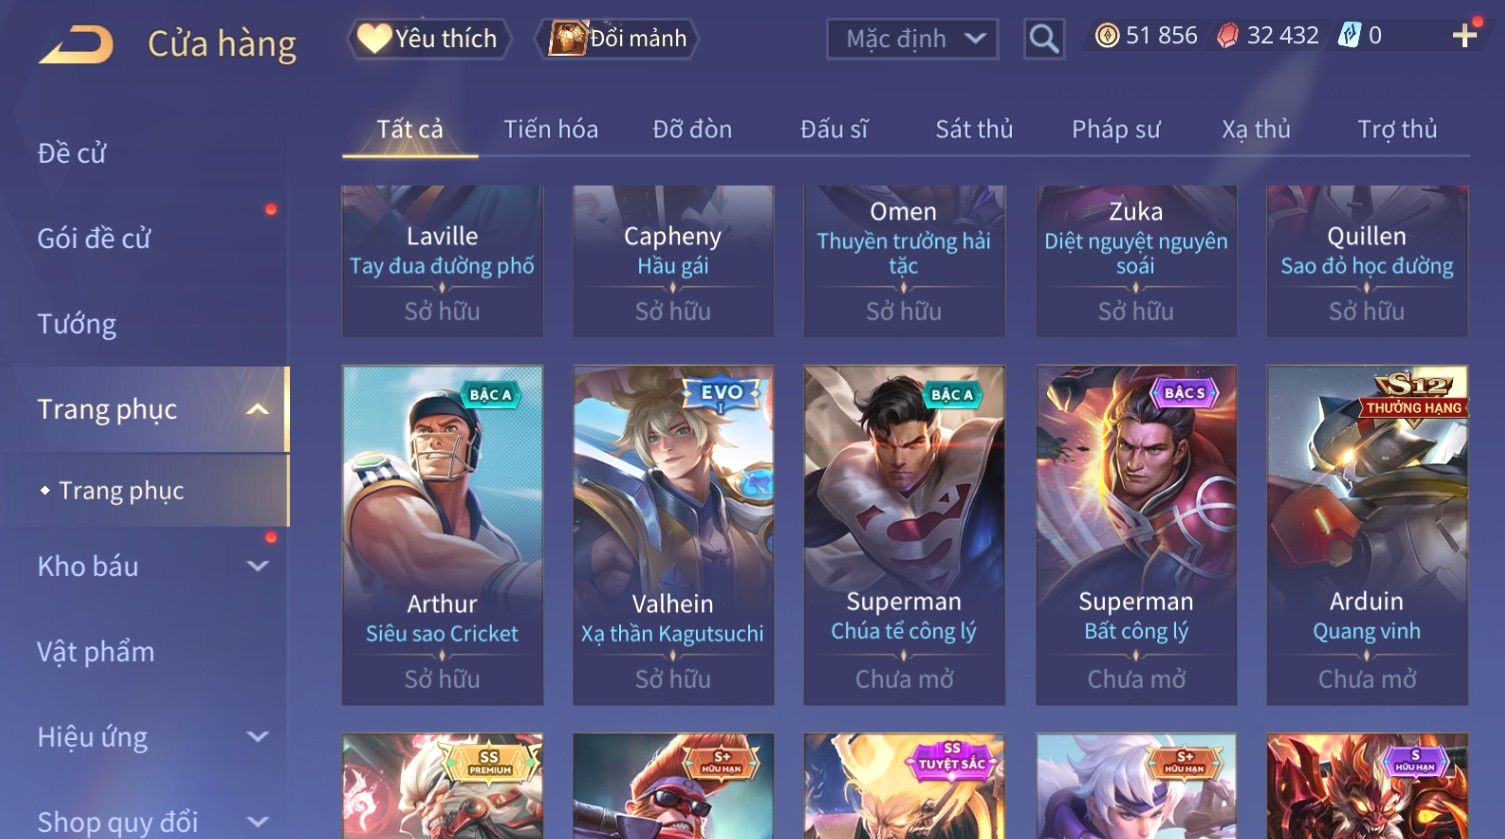The image size is (1505, 839).
Task: Tap the red ruby currency icon
Action: click(1228, 36)
